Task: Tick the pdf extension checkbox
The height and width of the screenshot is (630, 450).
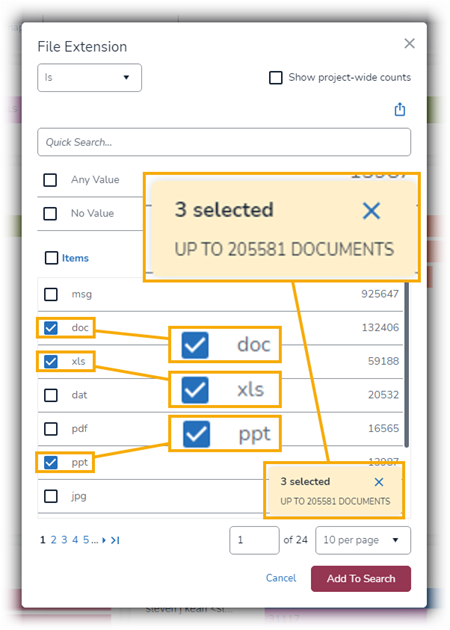Action: coord(51,429)
